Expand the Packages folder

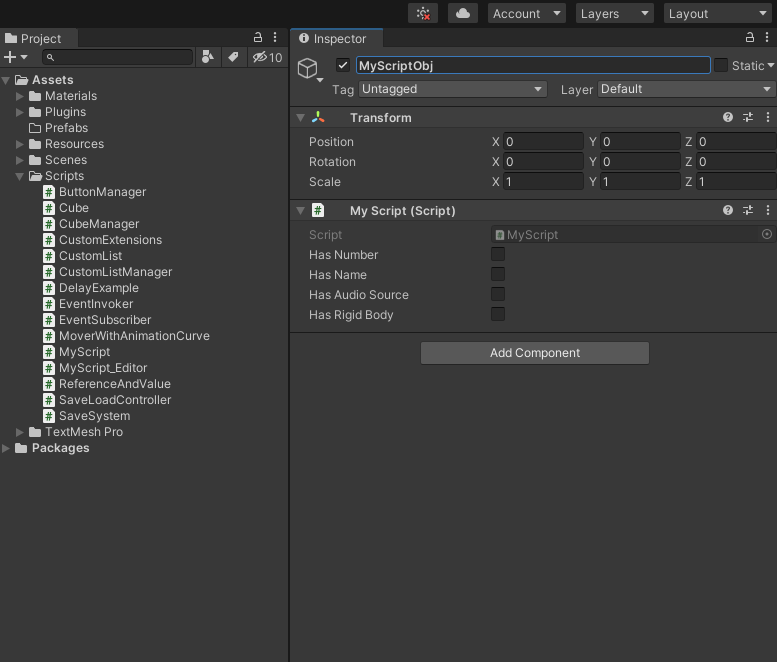pyautogui.click(x=6, y=448)
